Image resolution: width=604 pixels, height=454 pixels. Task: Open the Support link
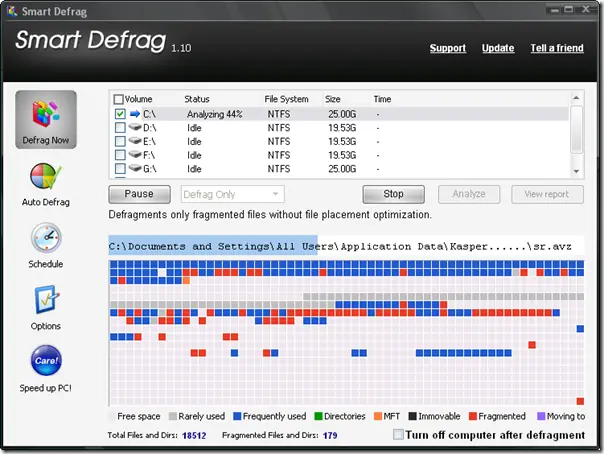448,48
